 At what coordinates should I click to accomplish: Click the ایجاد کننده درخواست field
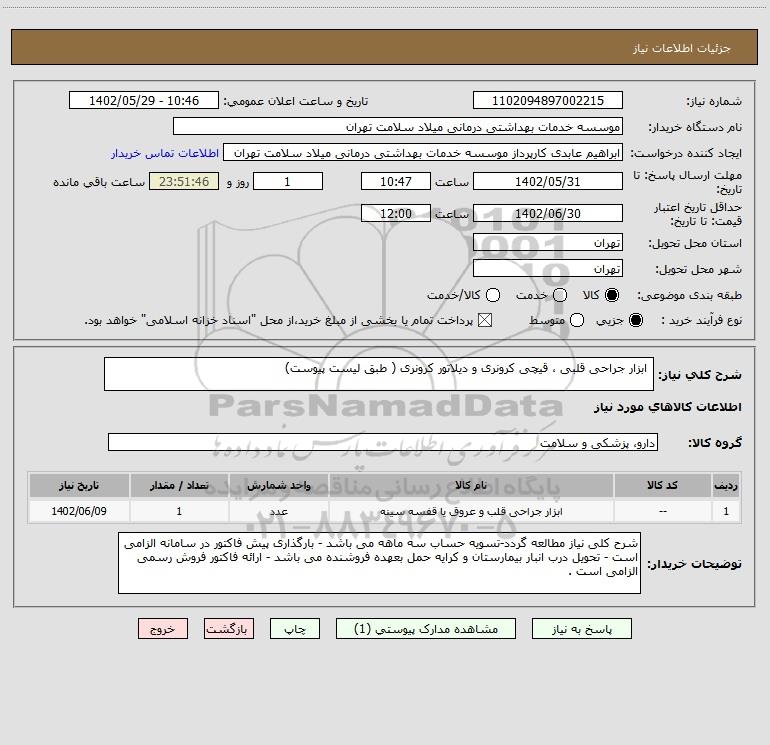[x=423, y=152]
